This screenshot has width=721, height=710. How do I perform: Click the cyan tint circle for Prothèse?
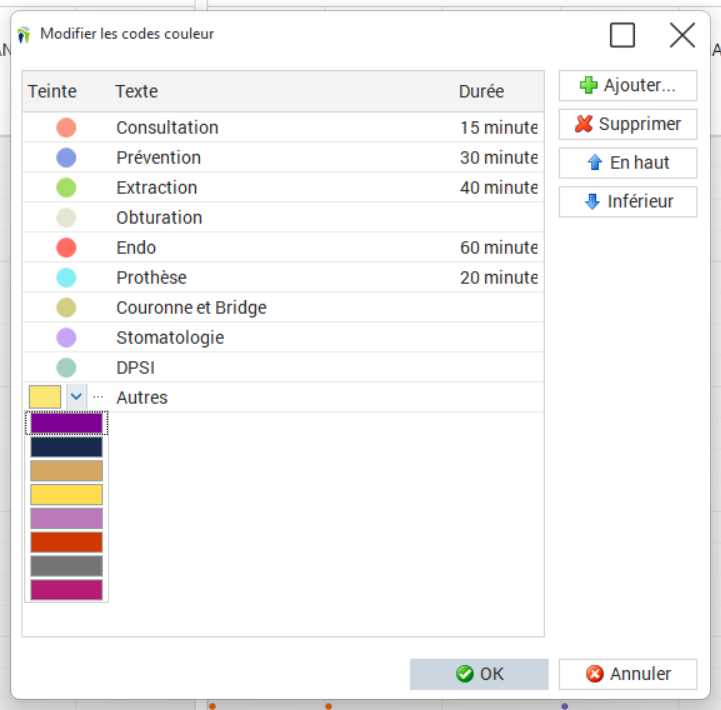tap(66, 278)
